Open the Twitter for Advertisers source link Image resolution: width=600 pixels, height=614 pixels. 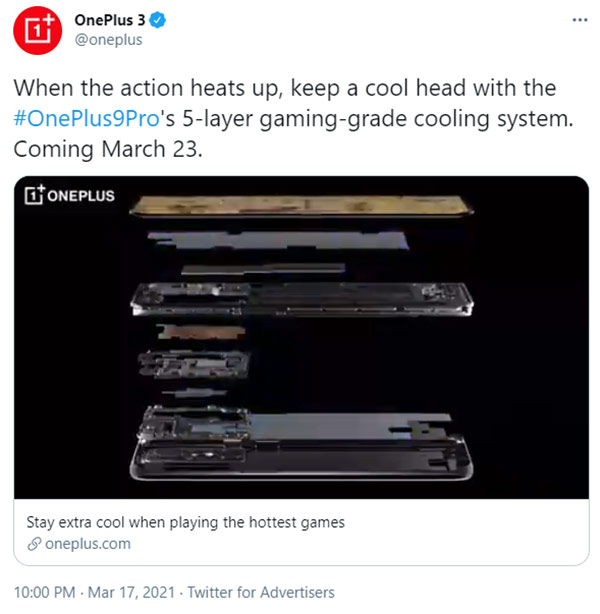[261, 592]
